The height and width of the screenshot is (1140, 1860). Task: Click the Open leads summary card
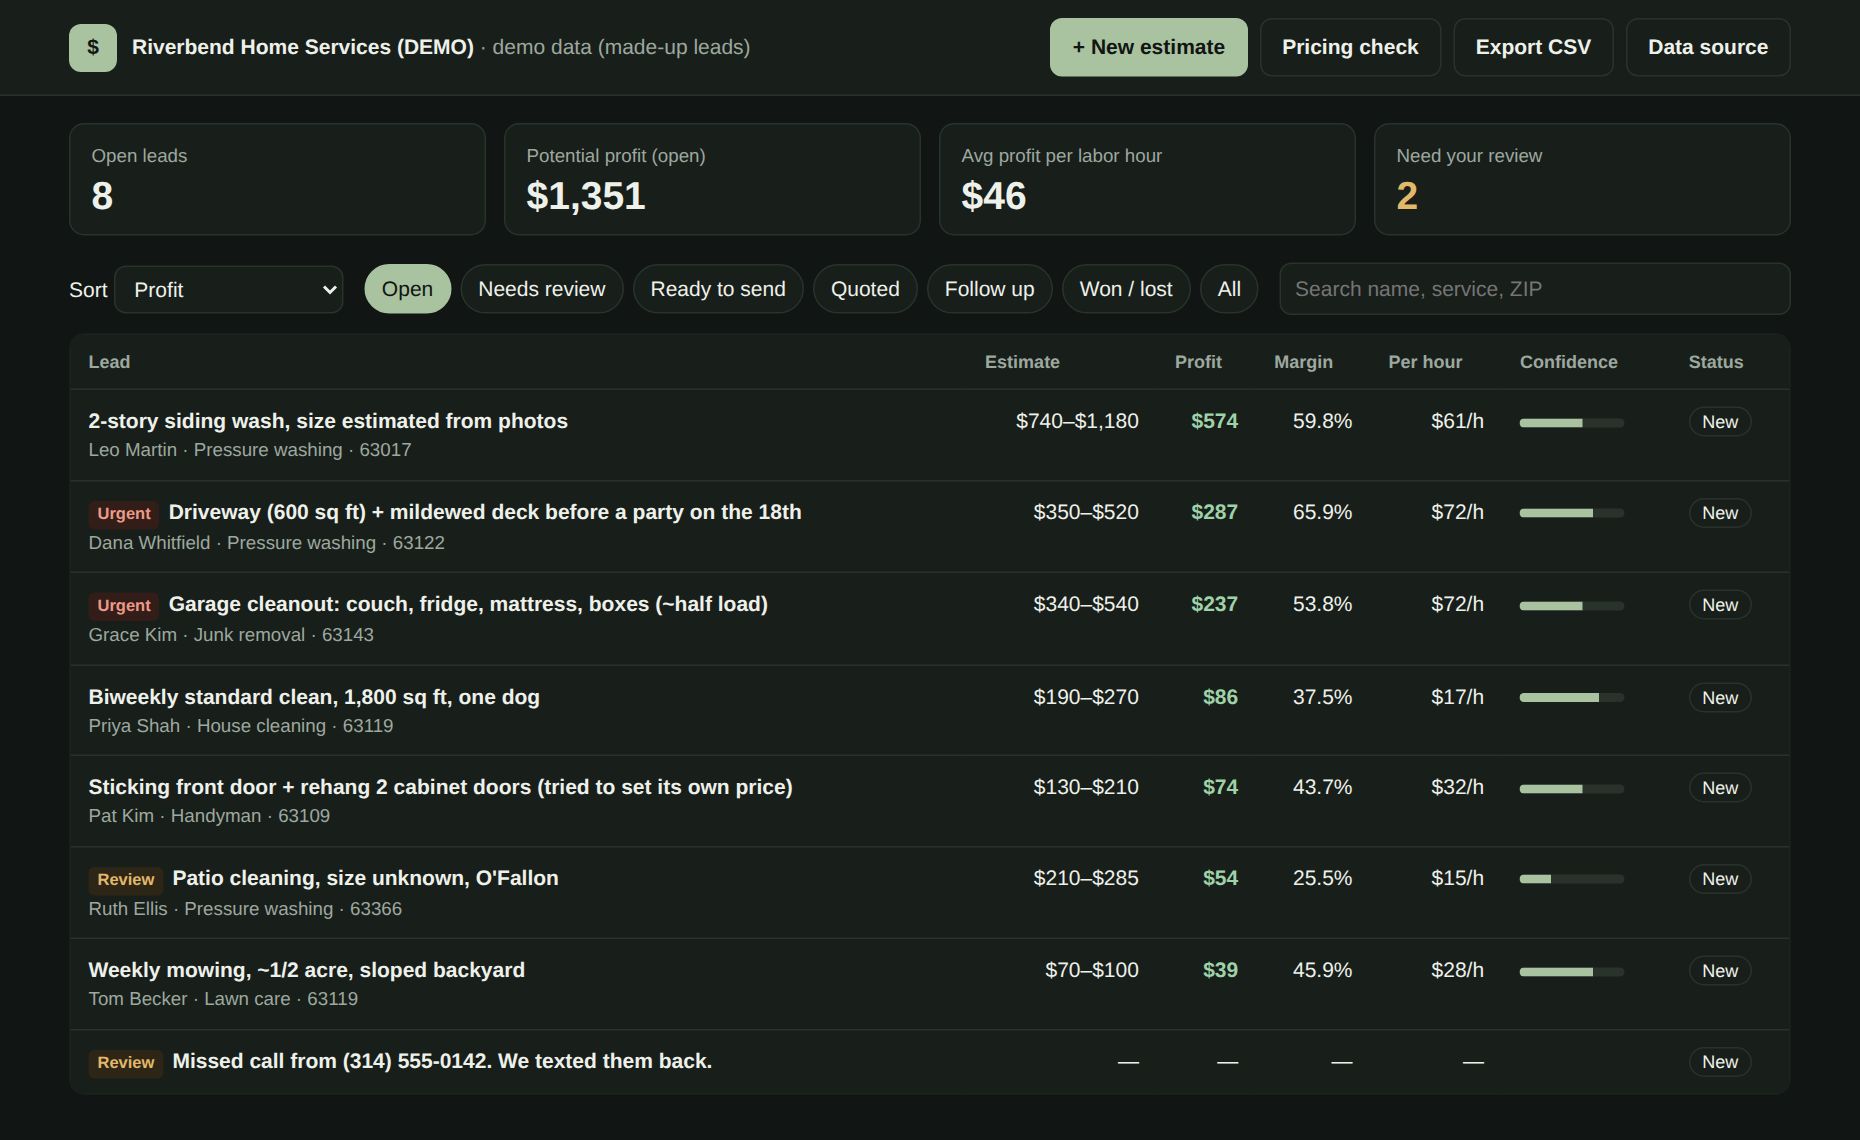point(277,179)
